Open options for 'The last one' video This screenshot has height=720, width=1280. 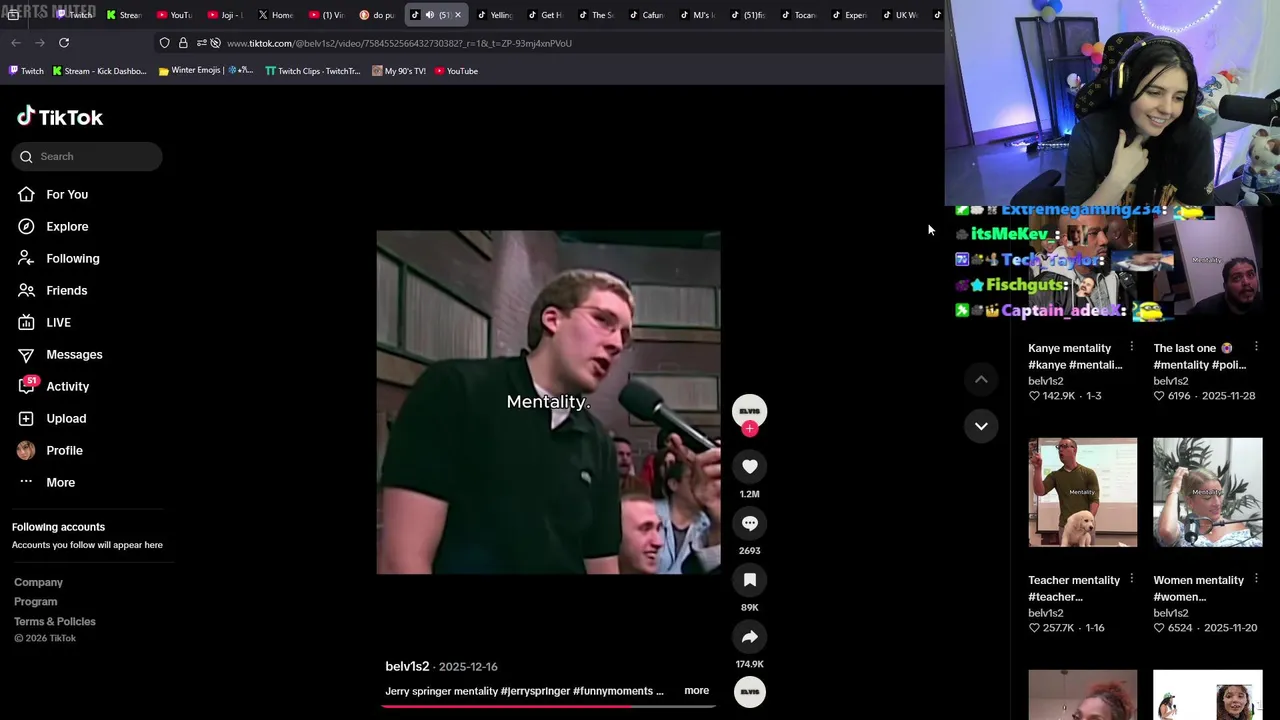pos(1256,347)
